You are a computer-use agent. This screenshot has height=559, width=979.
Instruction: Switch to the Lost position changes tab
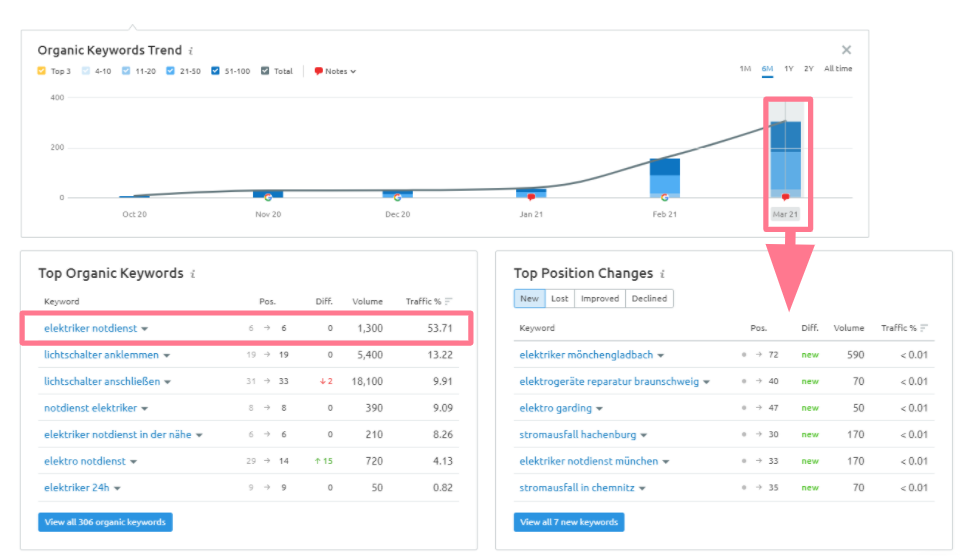coord(559,299)
